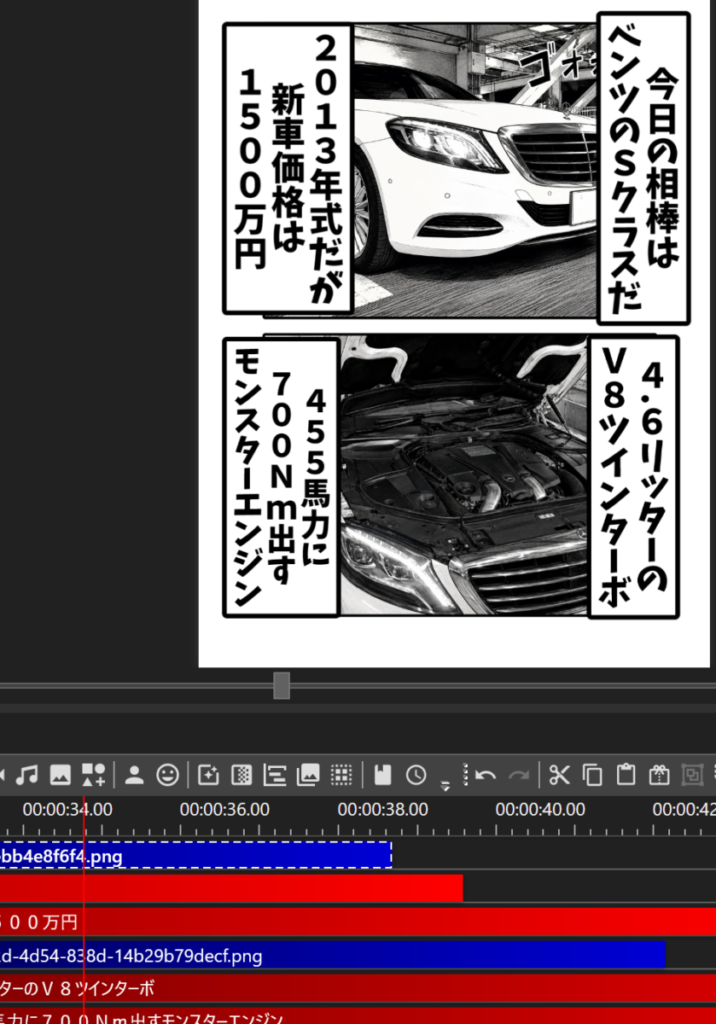Screen dimensions: 716x1024
Task: Click the sparkle-in-box effect item icon
Action: tap(208, 775)
